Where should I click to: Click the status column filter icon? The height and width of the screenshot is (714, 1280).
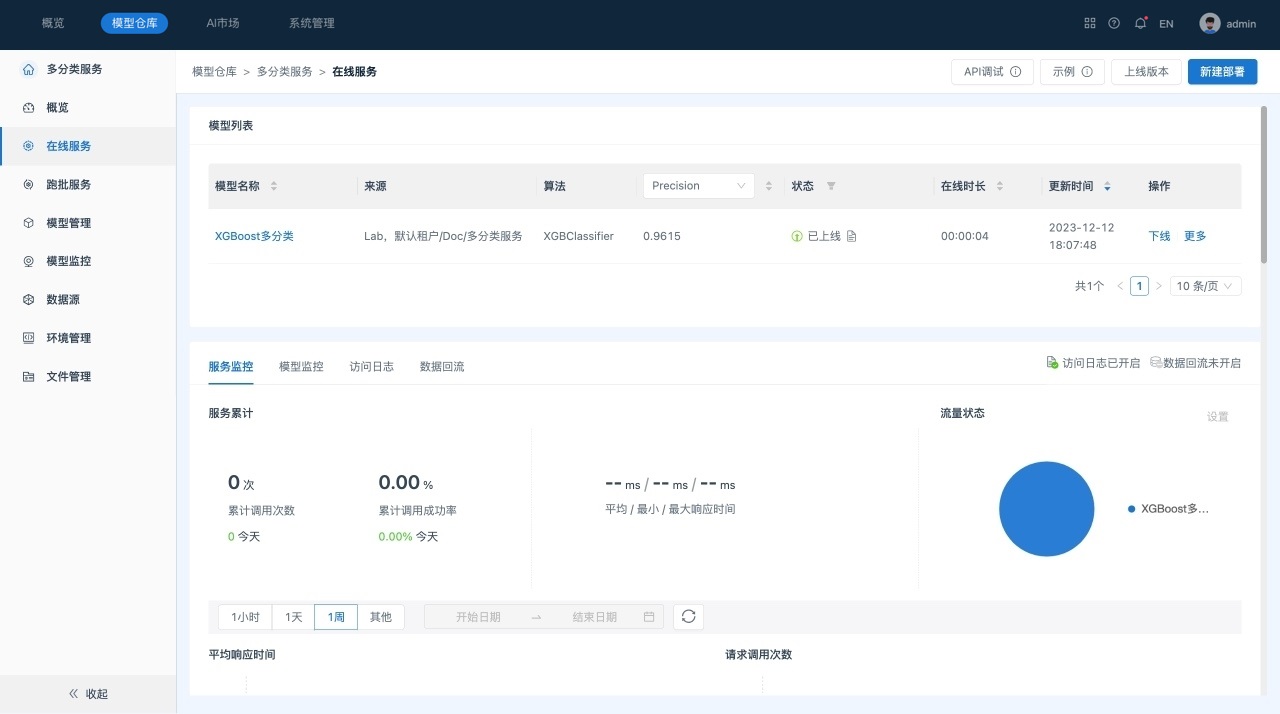831,186
